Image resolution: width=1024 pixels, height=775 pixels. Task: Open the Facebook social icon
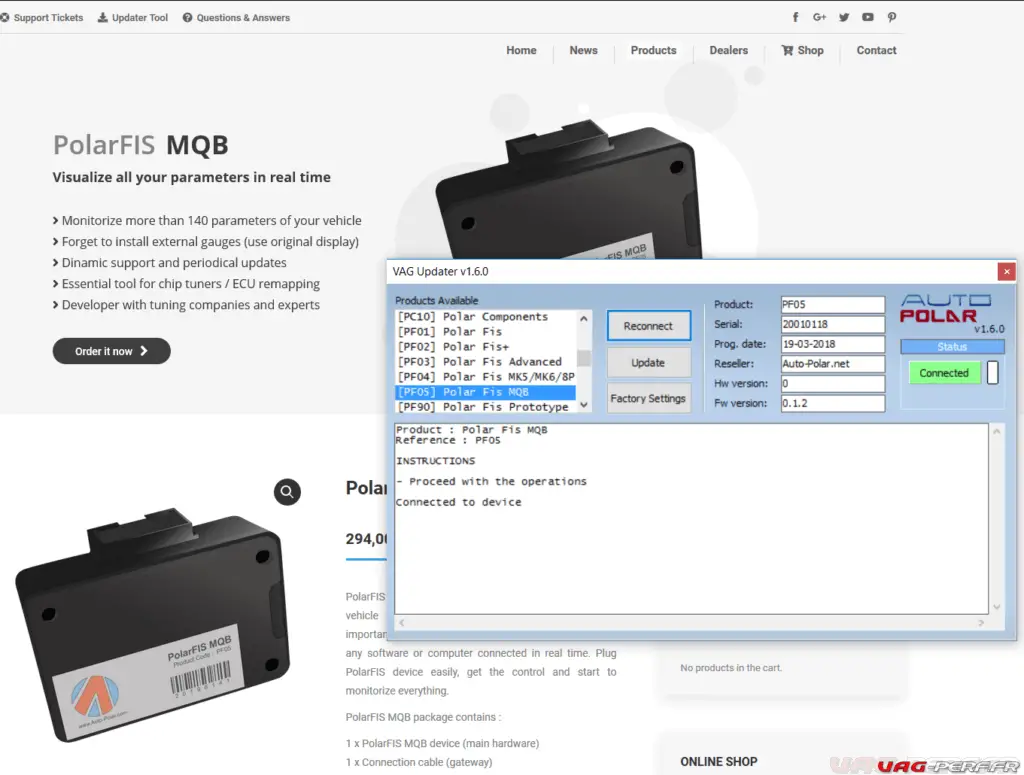click(x=795, y=18)
